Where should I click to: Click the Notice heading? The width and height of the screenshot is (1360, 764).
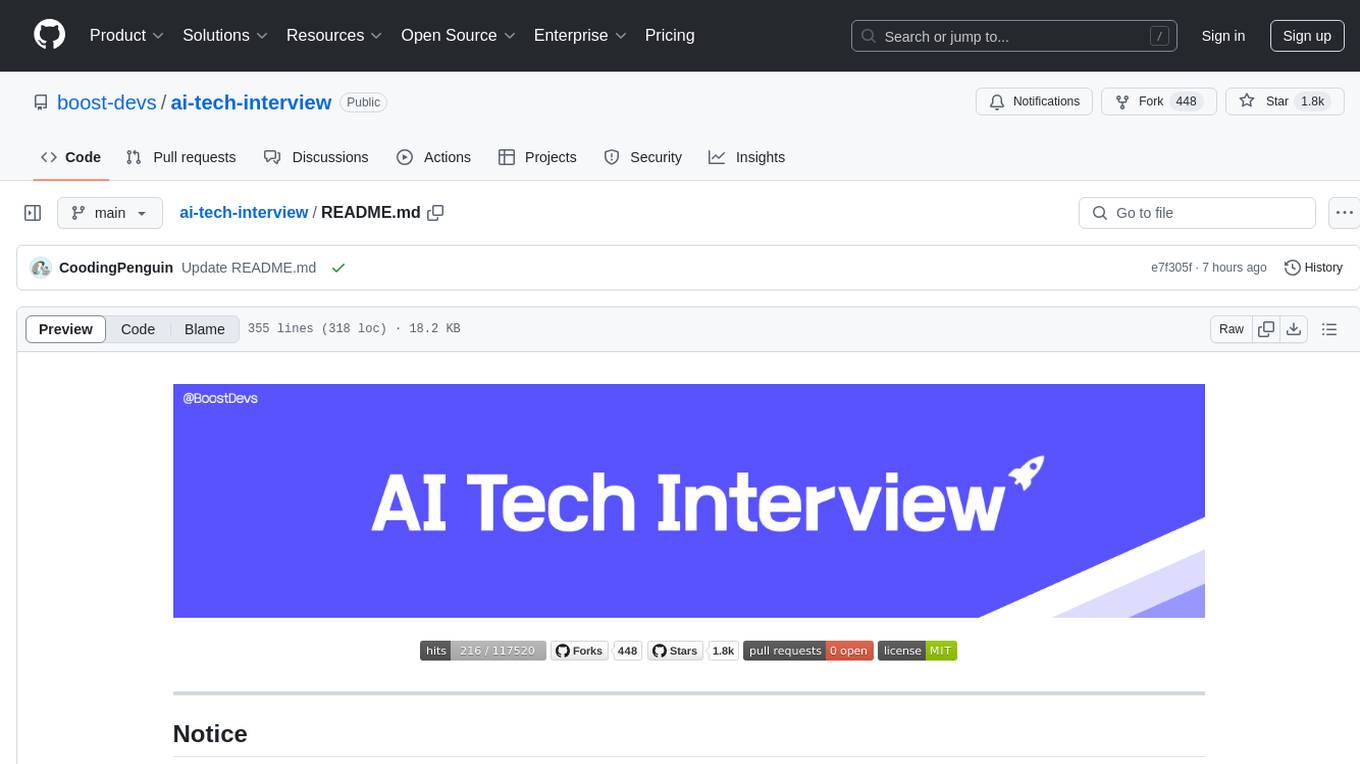click(210, 734)
